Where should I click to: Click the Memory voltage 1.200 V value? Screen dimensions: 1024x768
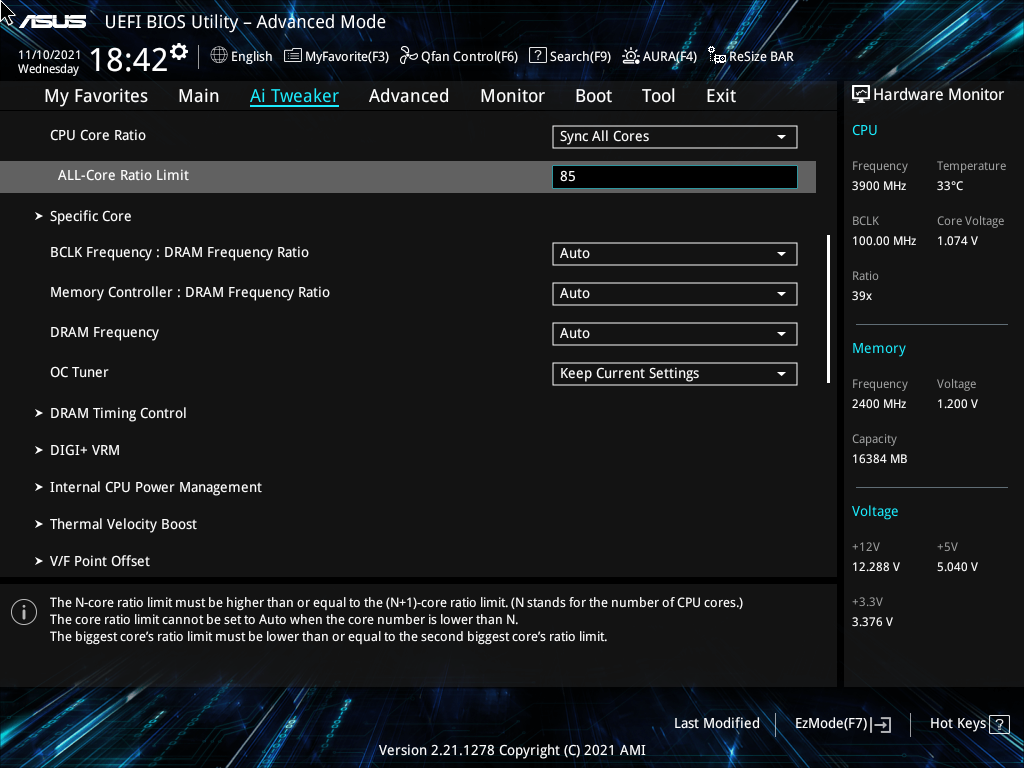click(x=957, y=404)
